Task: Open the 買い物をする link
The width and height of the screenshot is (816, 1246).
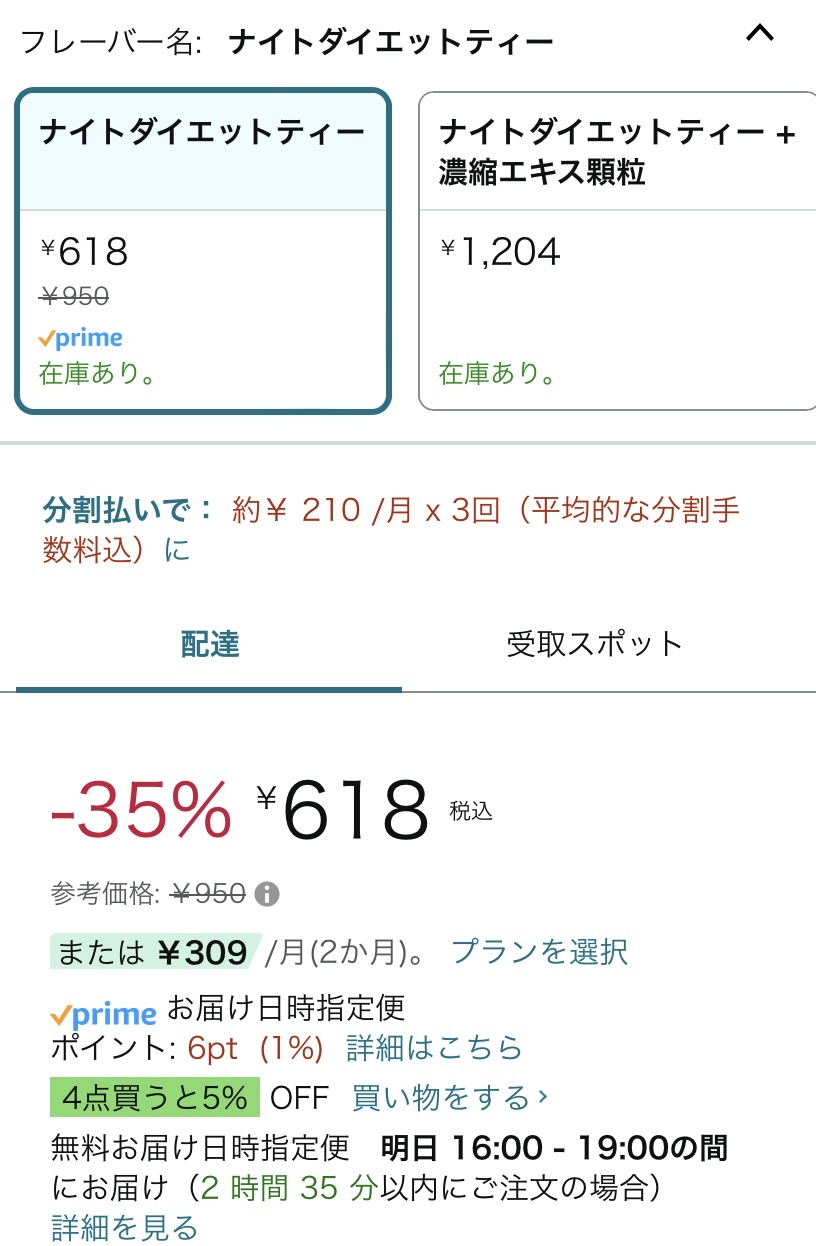Action: click(x=441, y=1097)
